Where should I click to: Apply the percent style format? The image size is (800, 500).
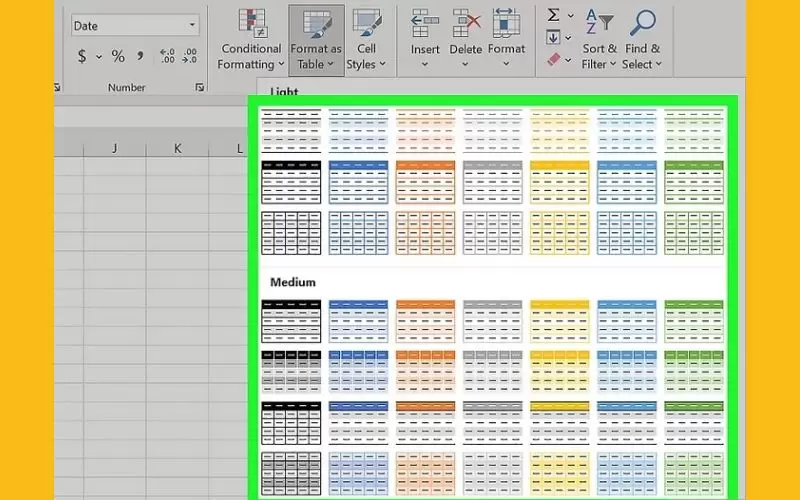pyautogui.click(x=118, y=56)
